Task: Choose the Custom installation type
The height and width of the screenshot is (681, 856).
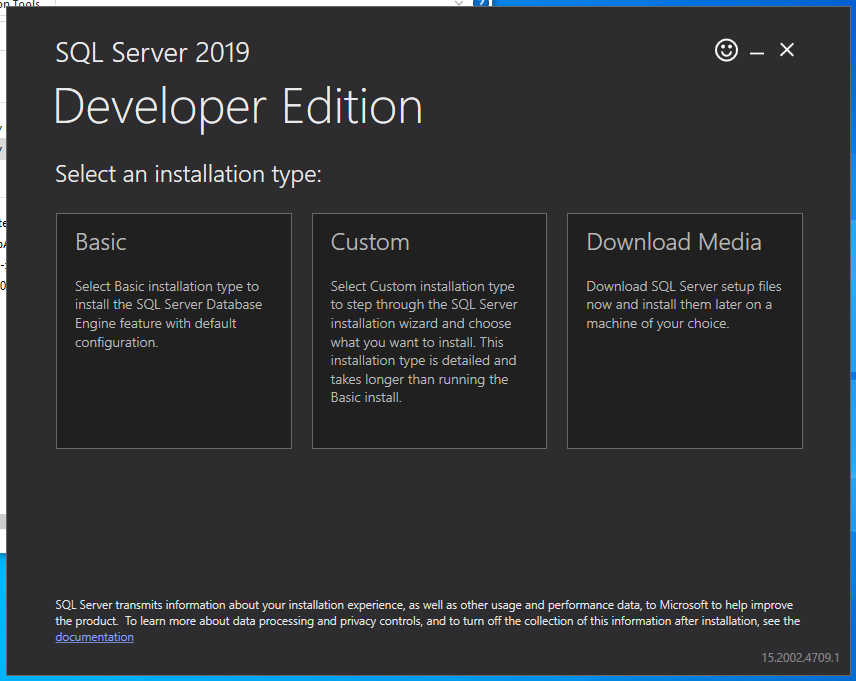Action: coord(429,331)
